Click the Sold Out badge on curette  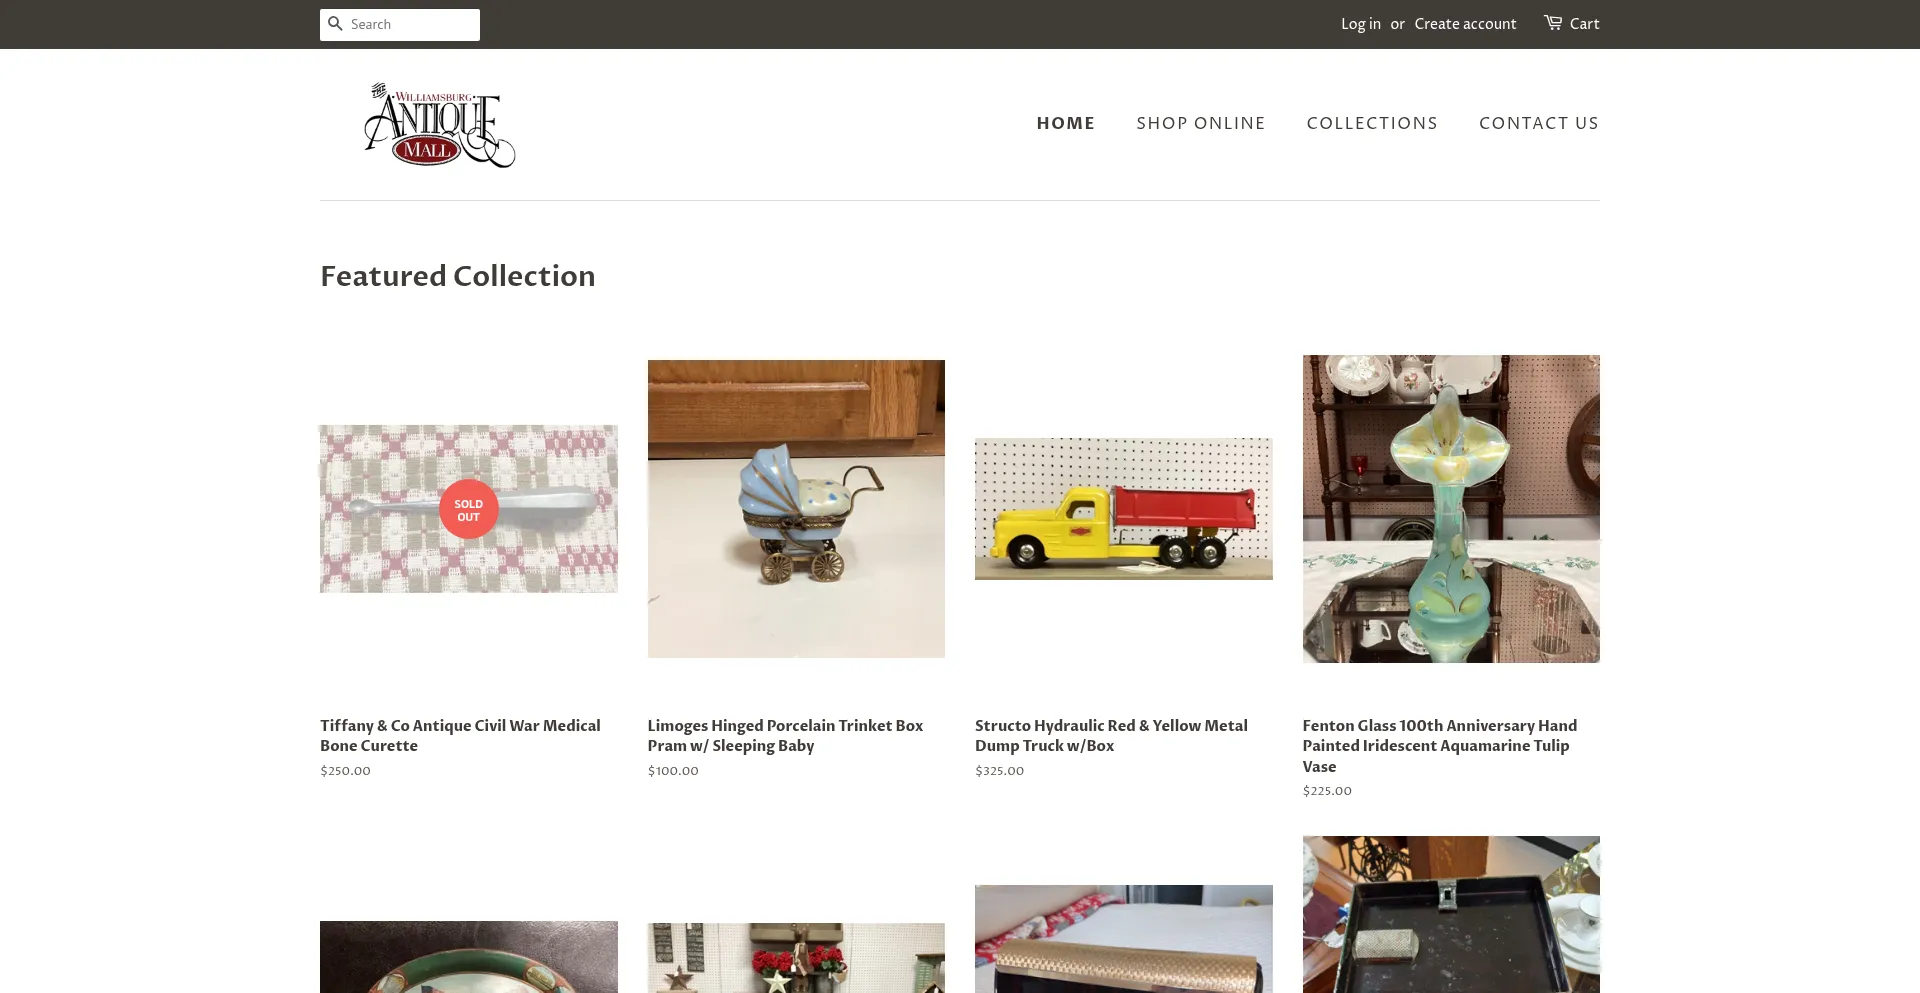(468, 509)
